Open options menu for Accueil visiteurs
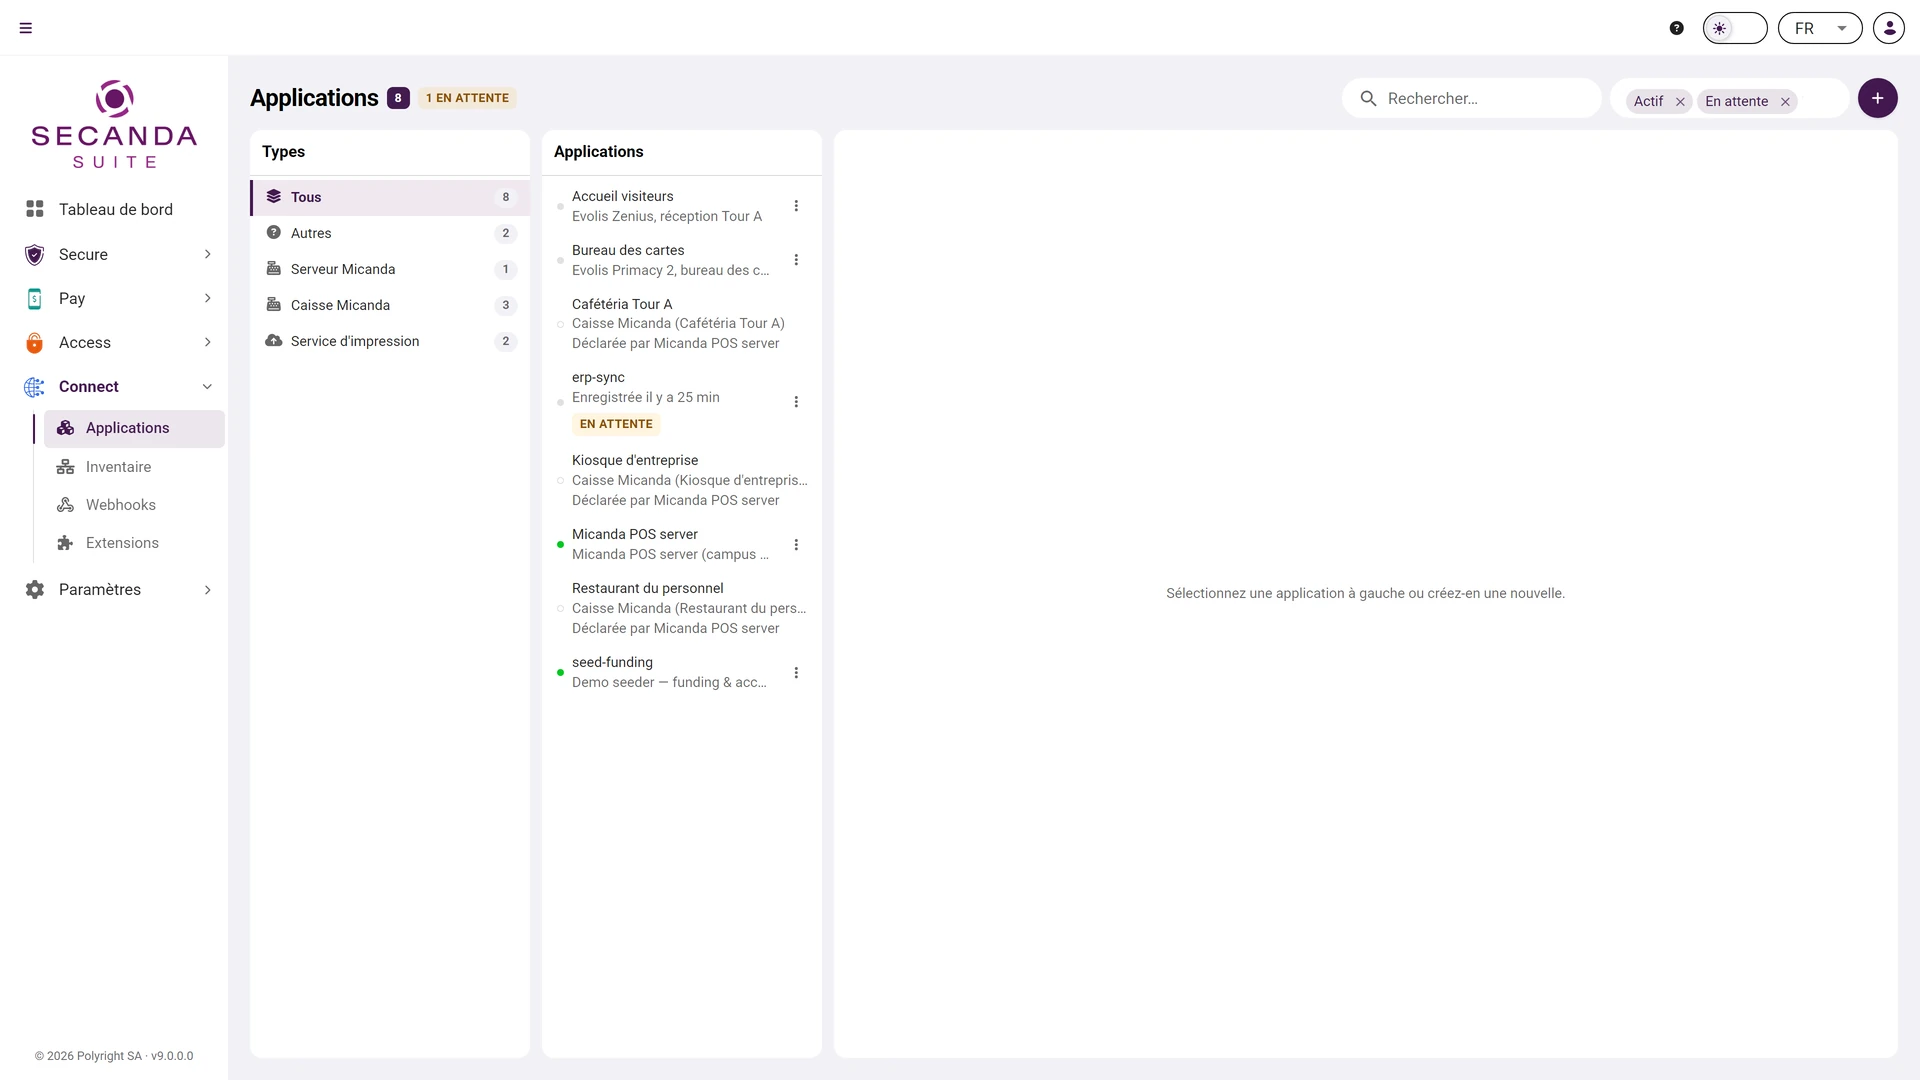The width and height of the screenshot is (1920, 1080). pos(796,206)
